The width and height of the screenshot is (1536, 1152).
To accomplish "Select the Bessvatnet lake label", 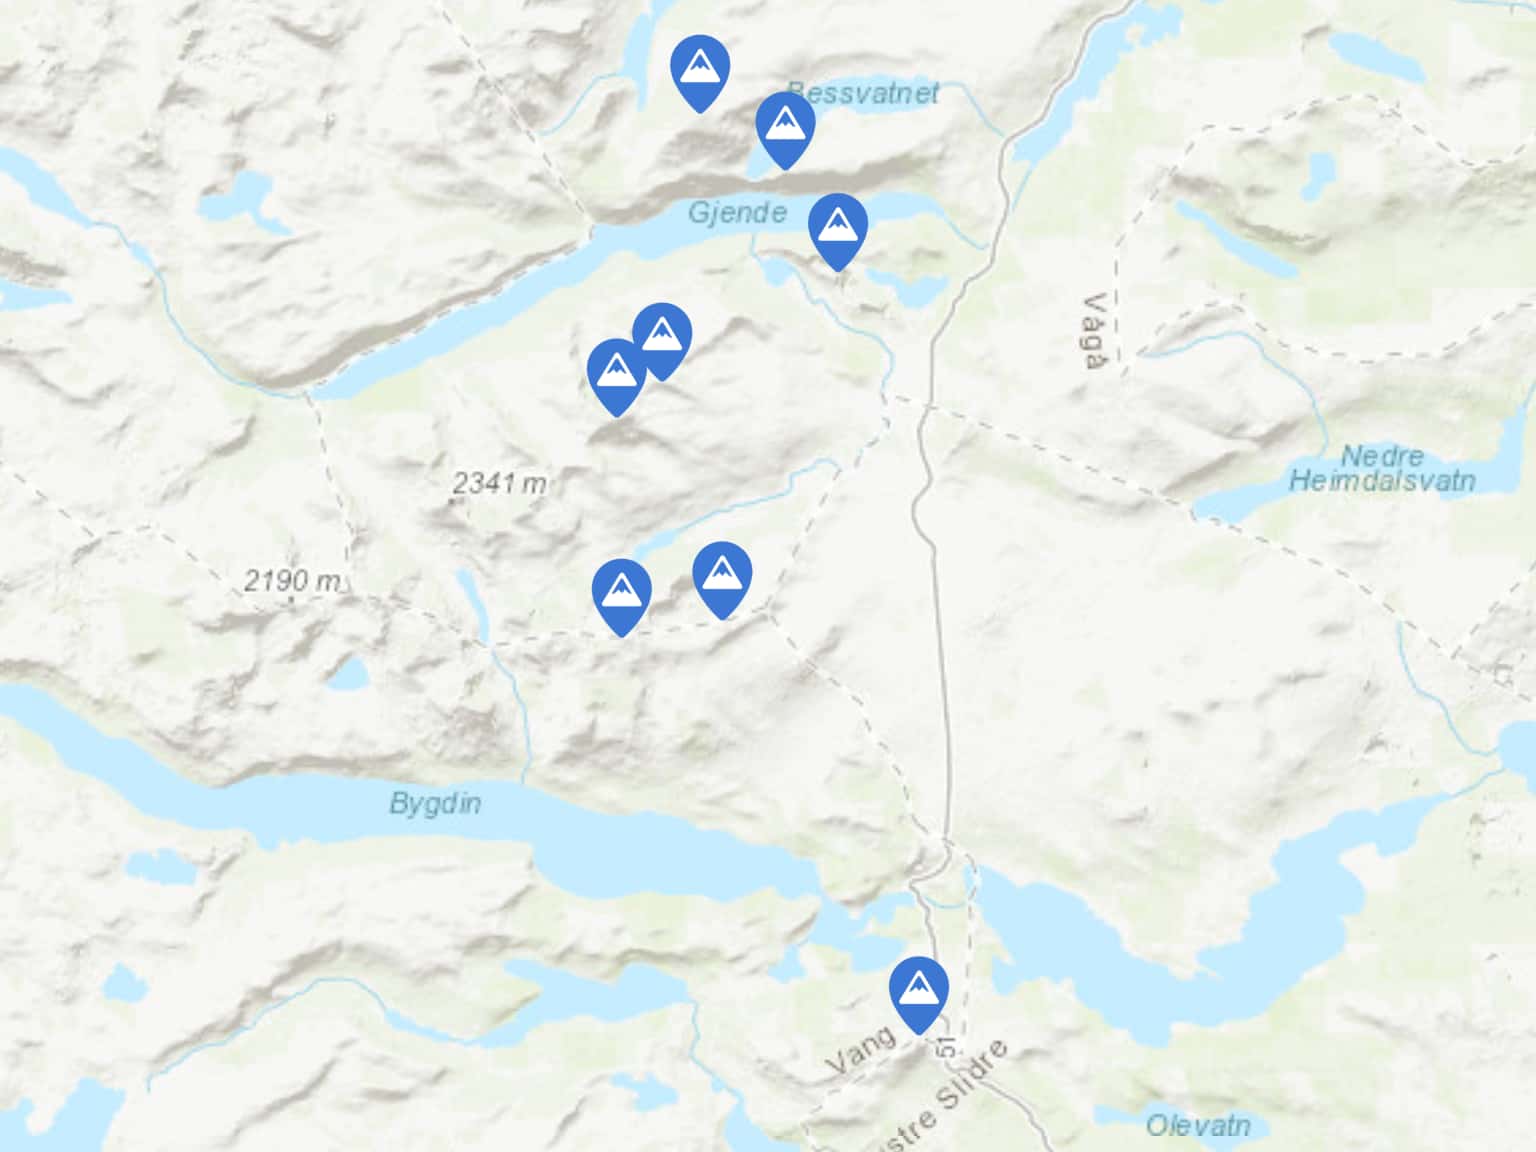I will [x=864, y=94].
